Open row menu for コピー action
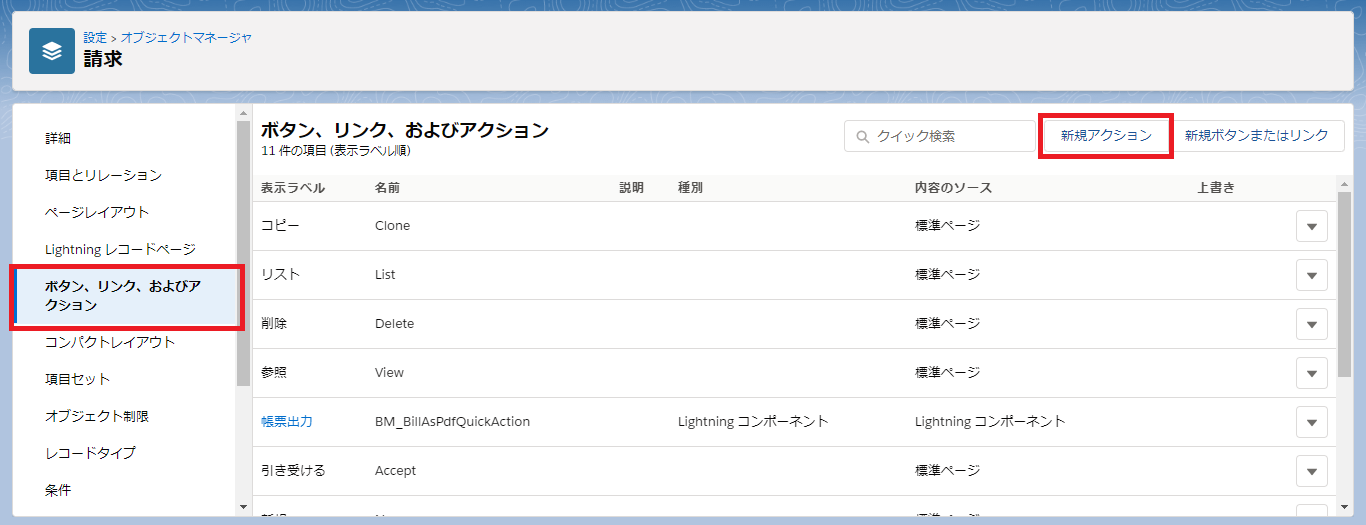 (x=1311, y=226)
